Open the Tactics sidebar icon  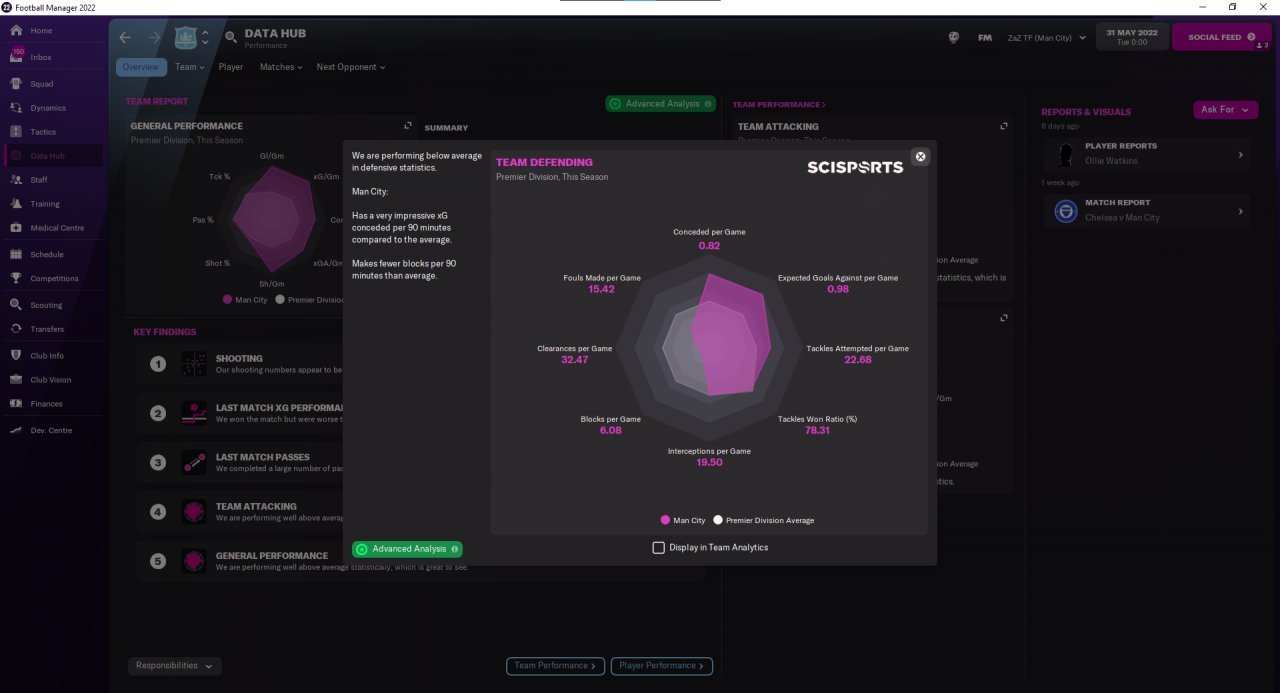tap(16, 132)
